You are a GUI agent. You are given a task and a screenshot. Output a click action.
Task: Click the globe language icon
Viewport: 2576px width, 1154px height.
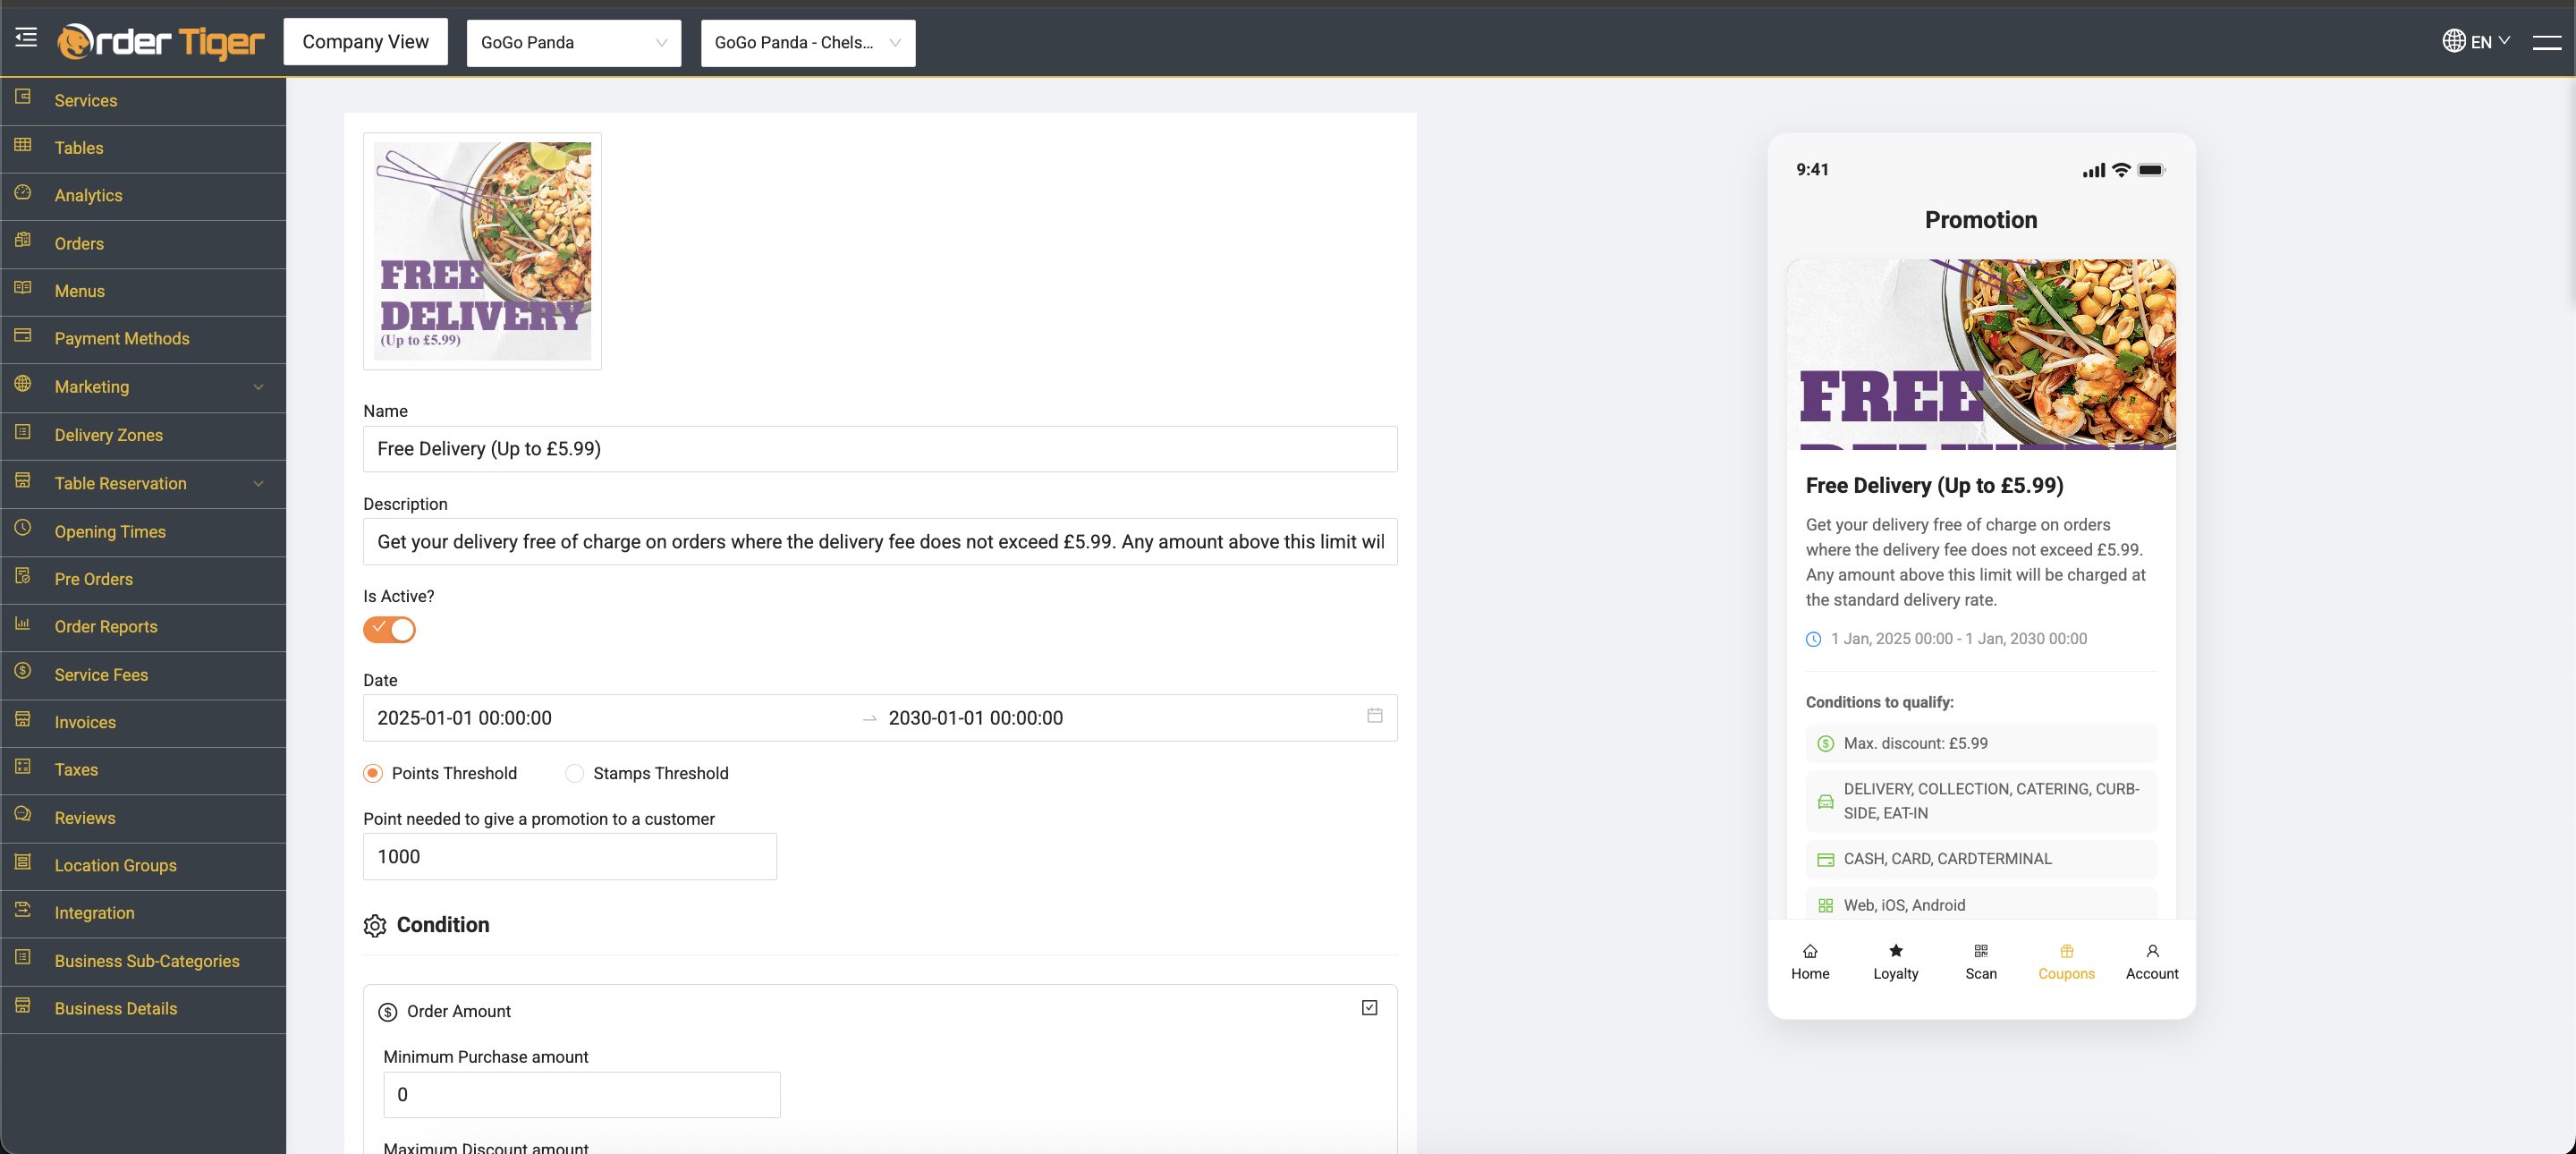click(x=2453, y=41)
